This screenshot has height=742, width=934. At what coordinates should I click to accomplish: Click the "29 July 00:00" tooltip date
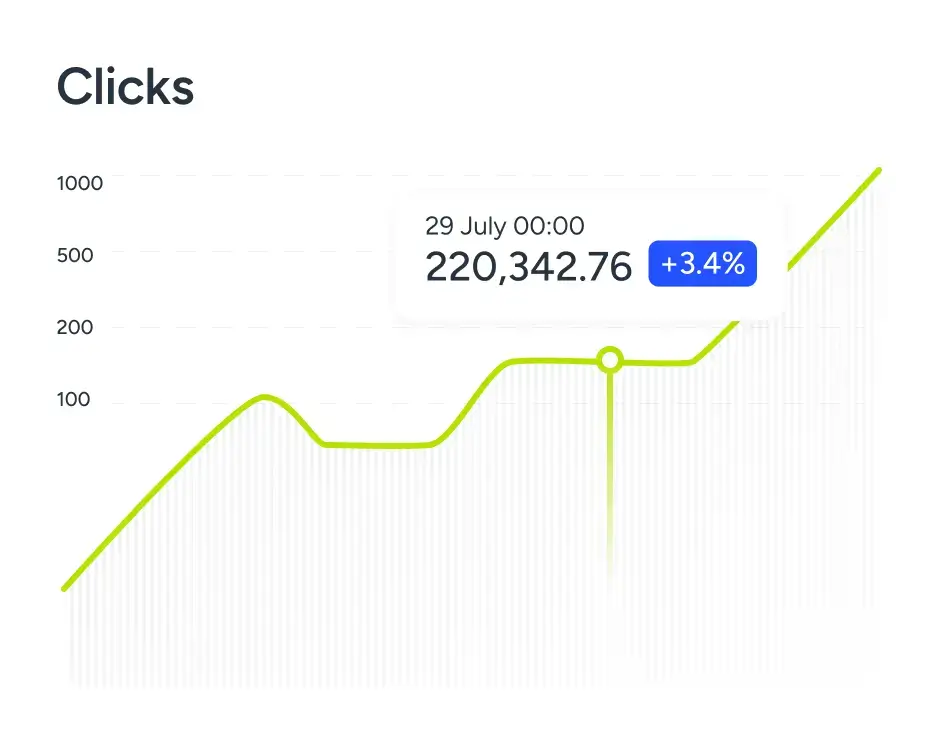coord(504,226)
